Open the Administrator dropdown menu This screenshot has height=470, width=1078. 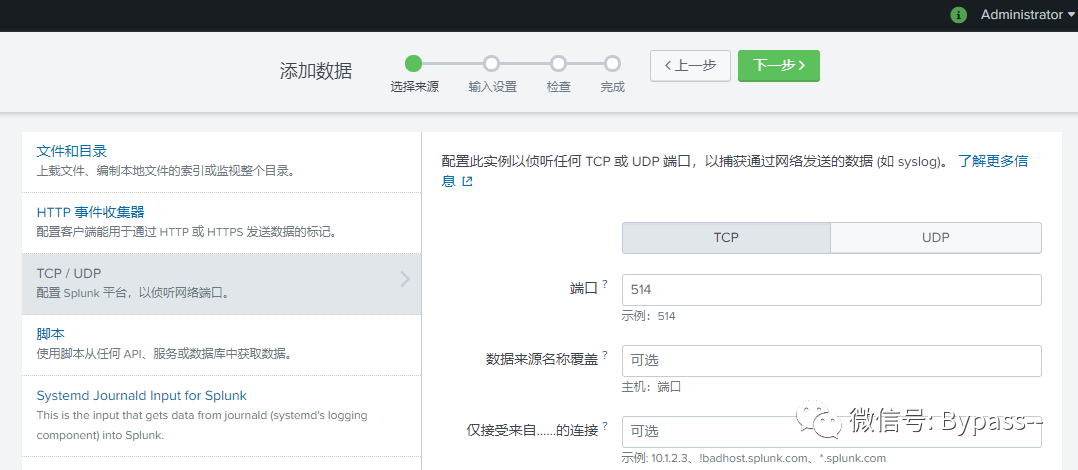1026,14
